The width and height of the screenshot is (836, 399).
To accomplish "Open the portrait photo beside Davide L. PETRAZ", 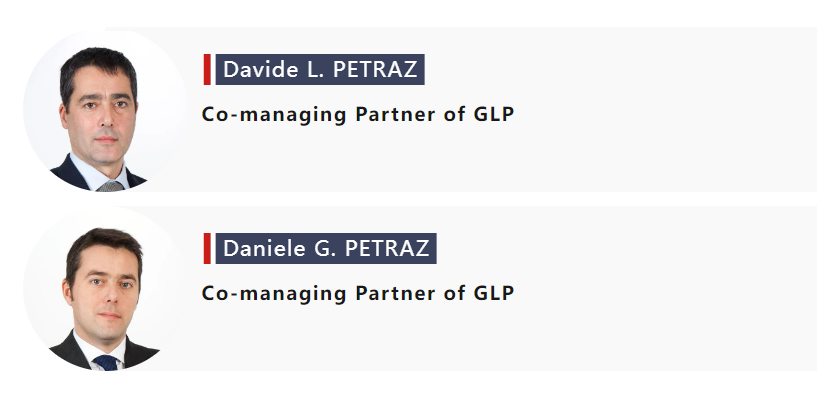I will click(x=105, y=110).
